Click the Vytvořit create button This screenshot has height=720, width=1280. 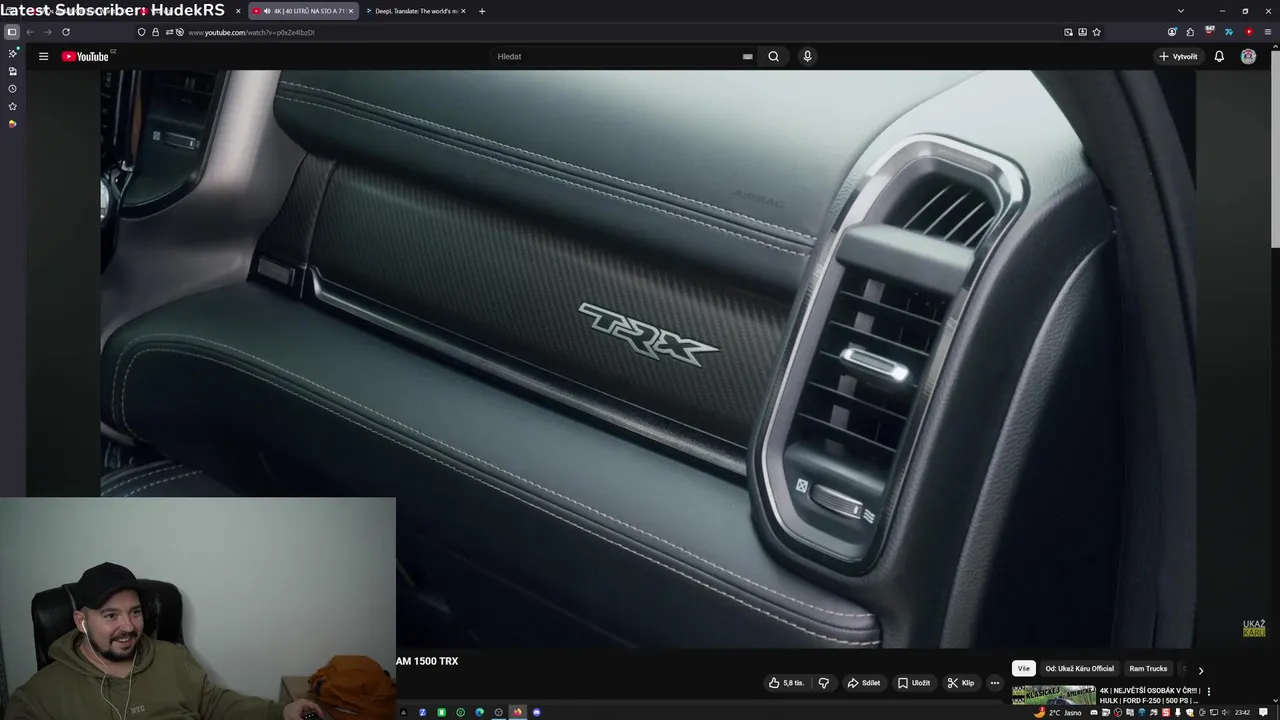(x=1178, y=56)
